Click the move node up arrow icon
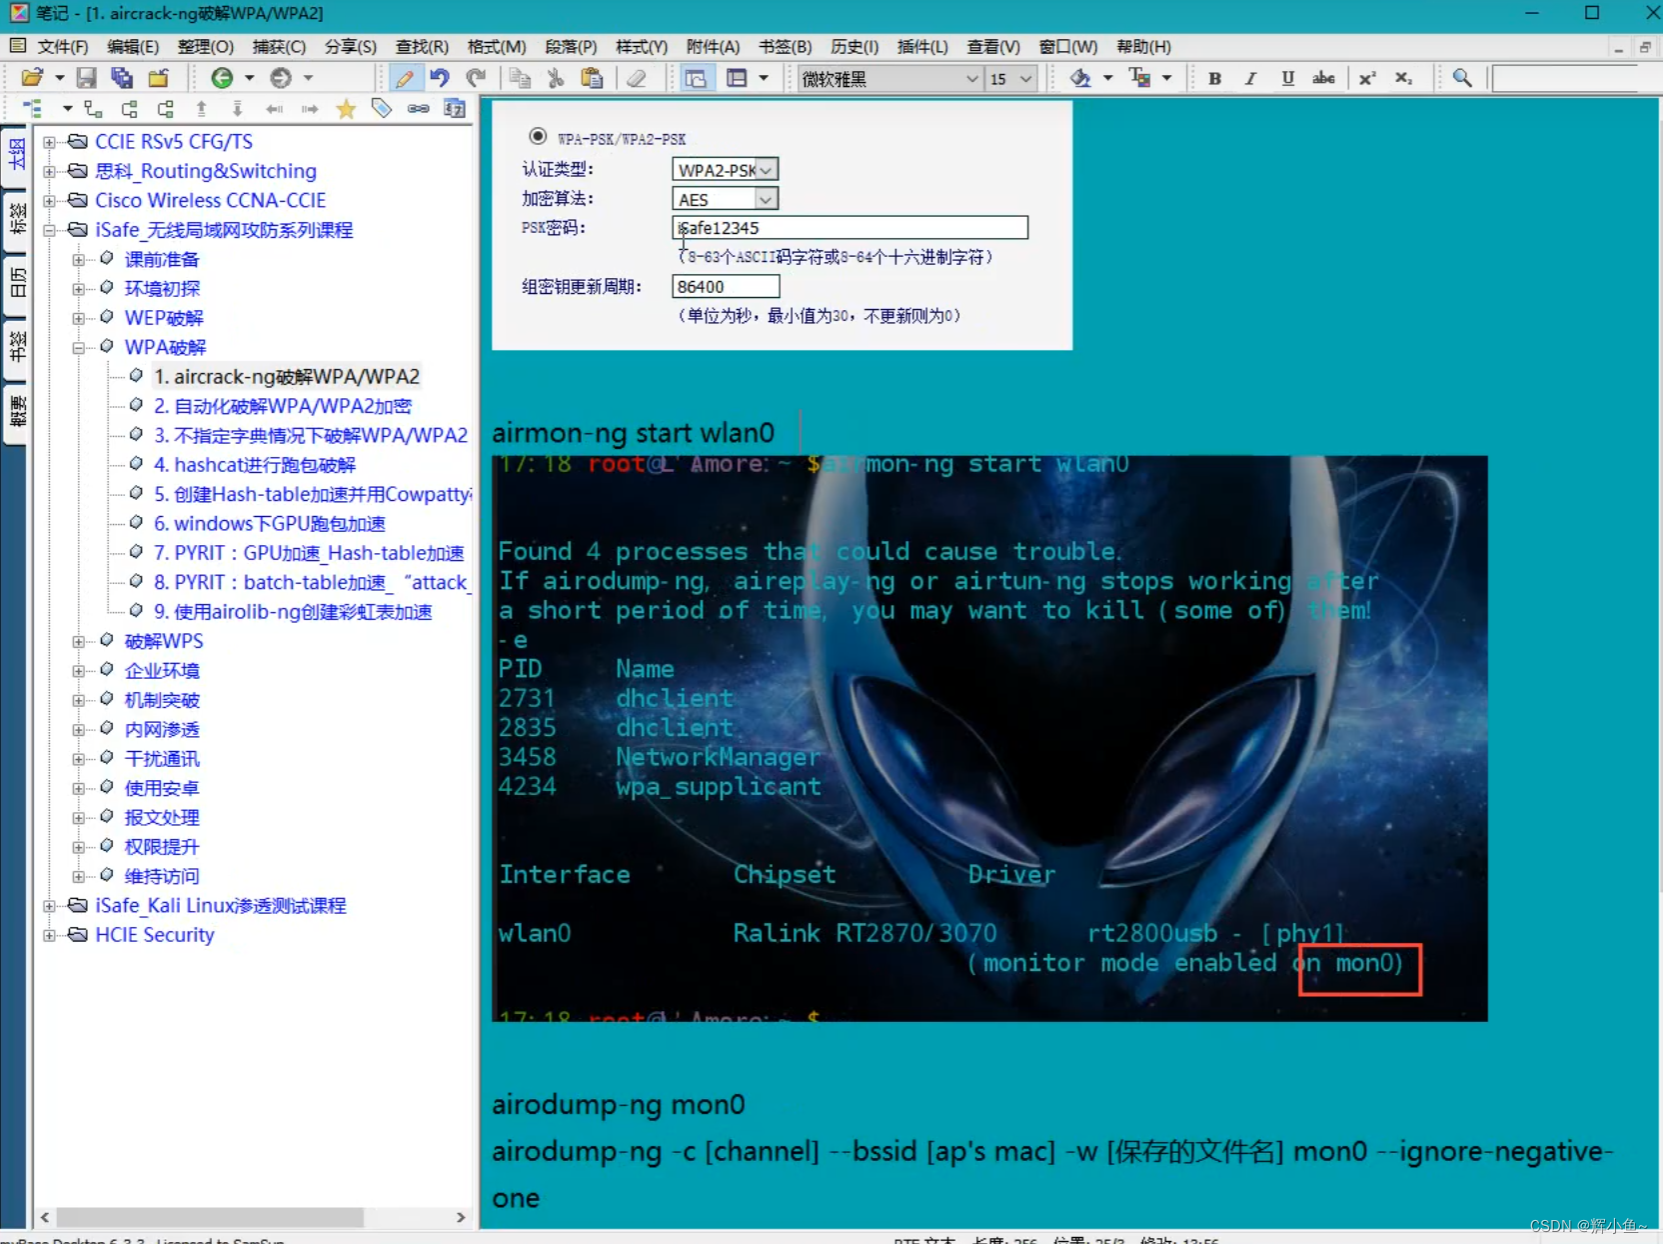The width and height of the screenshot is (1663, 1244). point(202,109)
